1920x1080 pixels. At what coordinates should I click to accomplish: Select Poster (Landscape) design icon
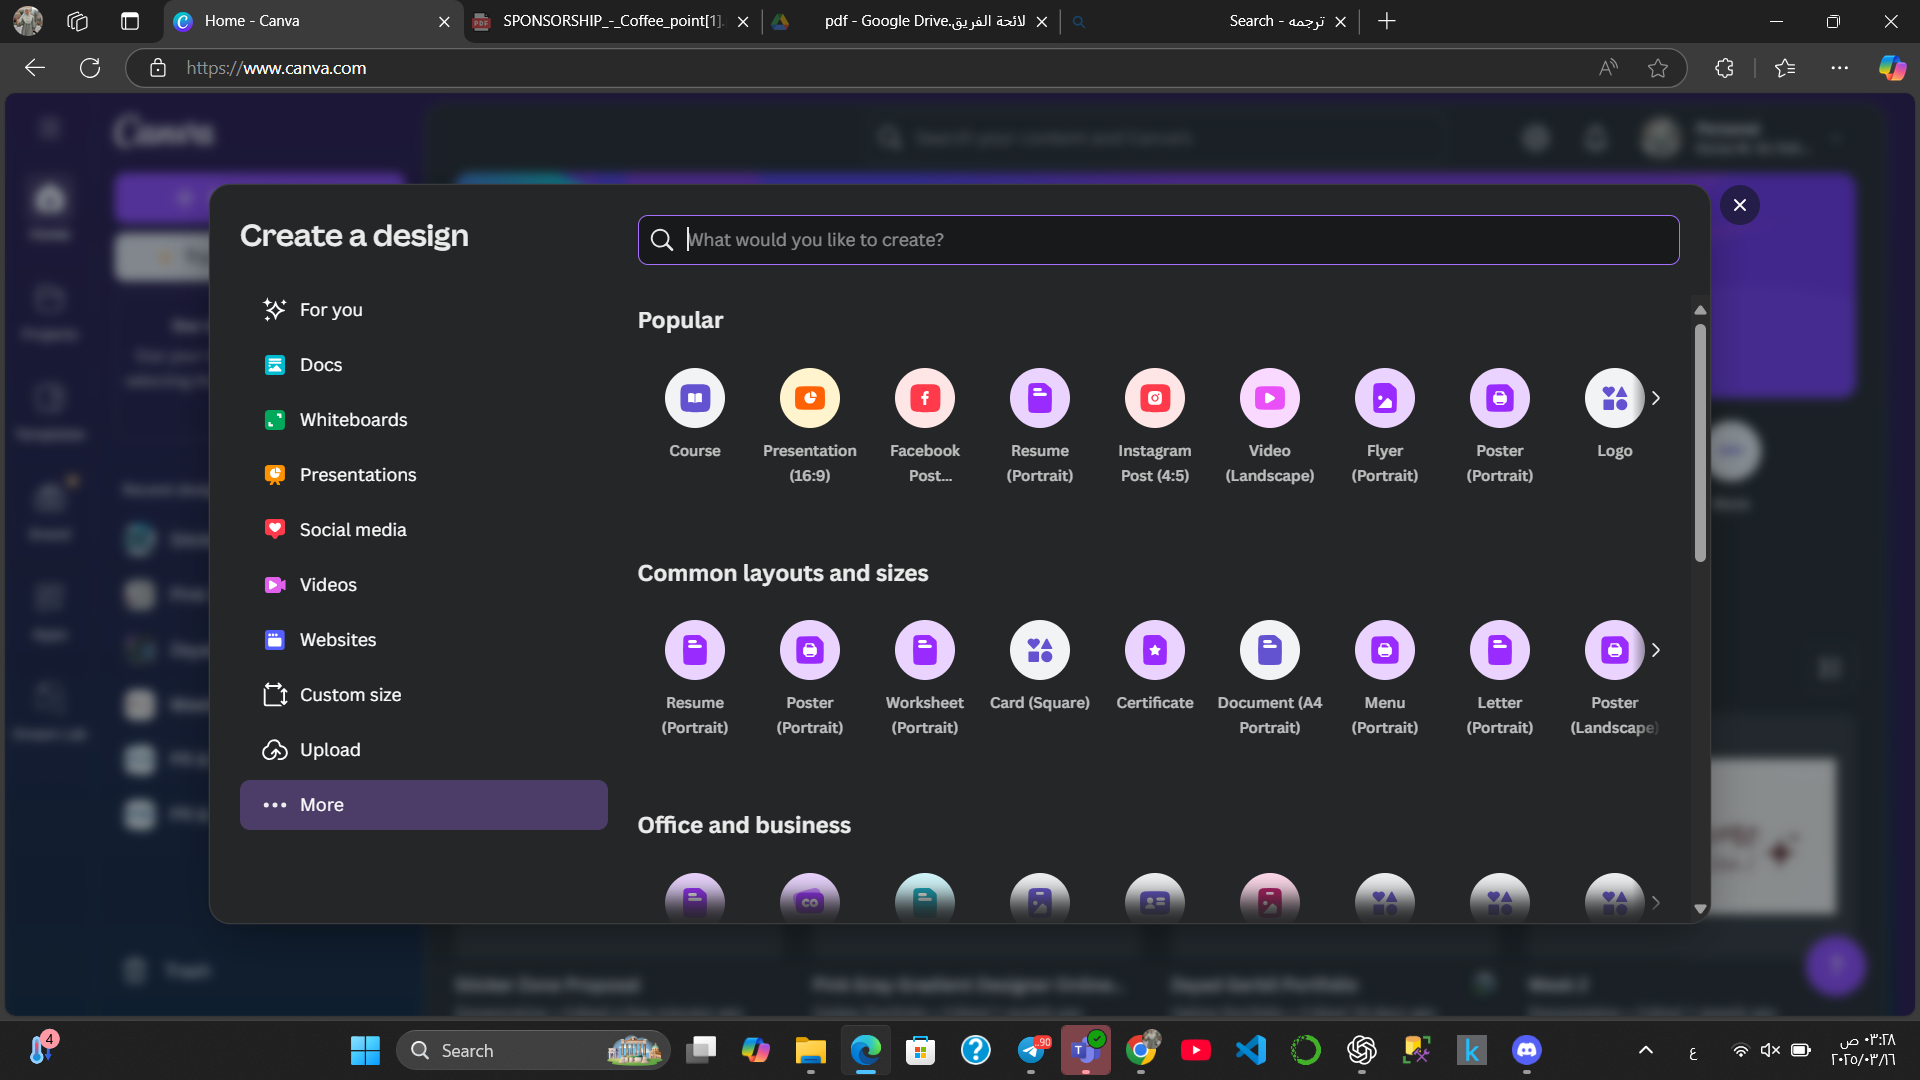click(x=1614, y=650)
